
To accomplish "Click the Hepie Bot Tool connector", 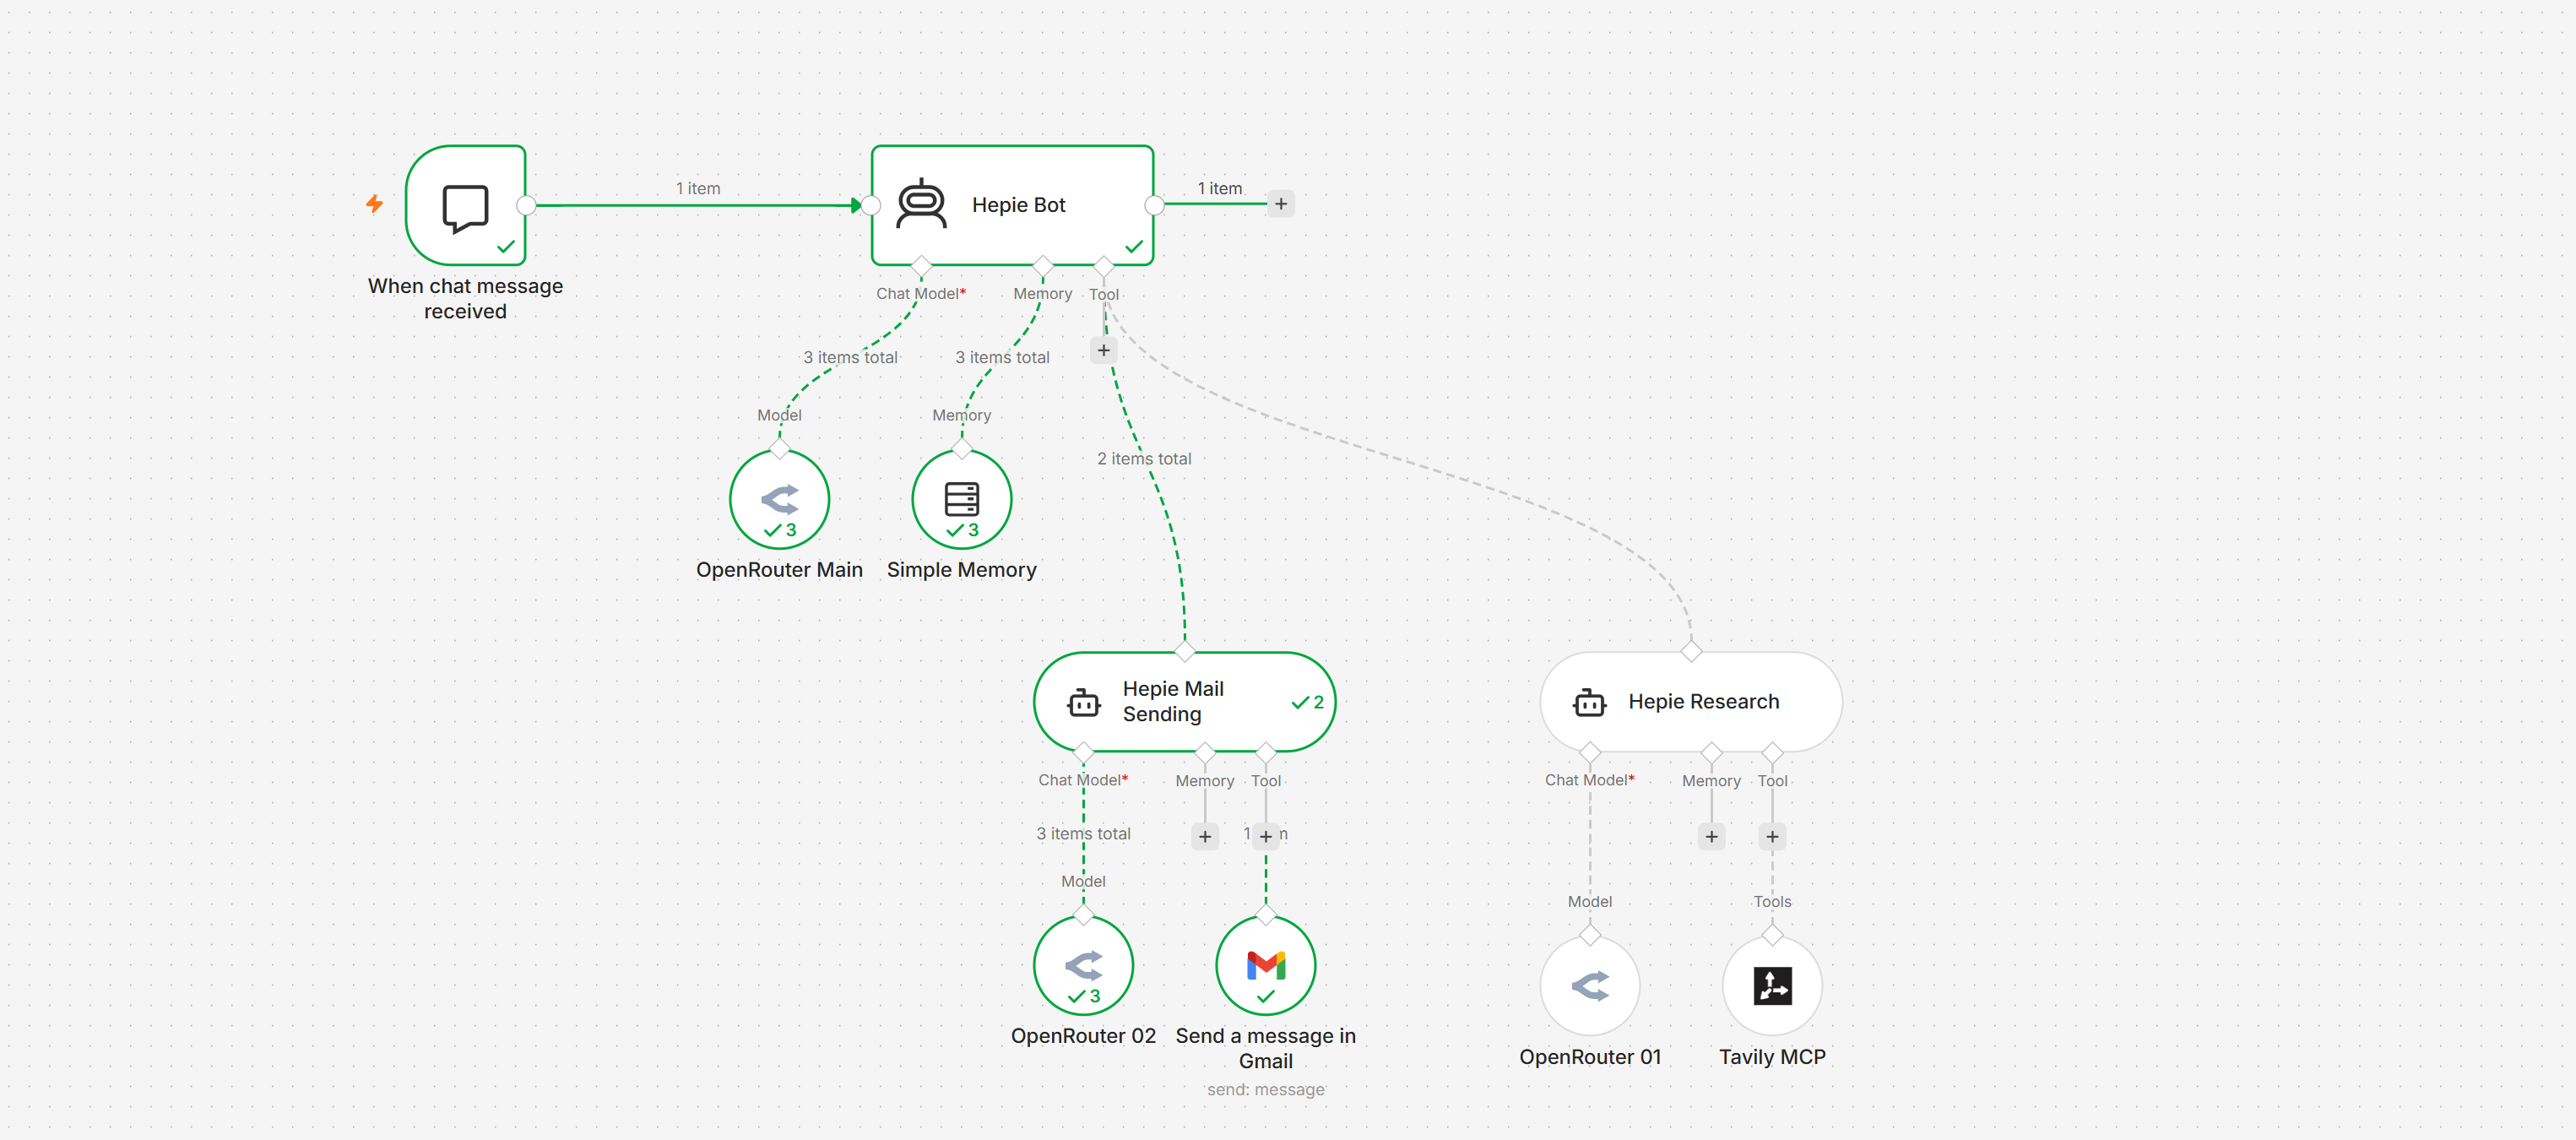I will pyautogui.click(x=1103, y=266).
